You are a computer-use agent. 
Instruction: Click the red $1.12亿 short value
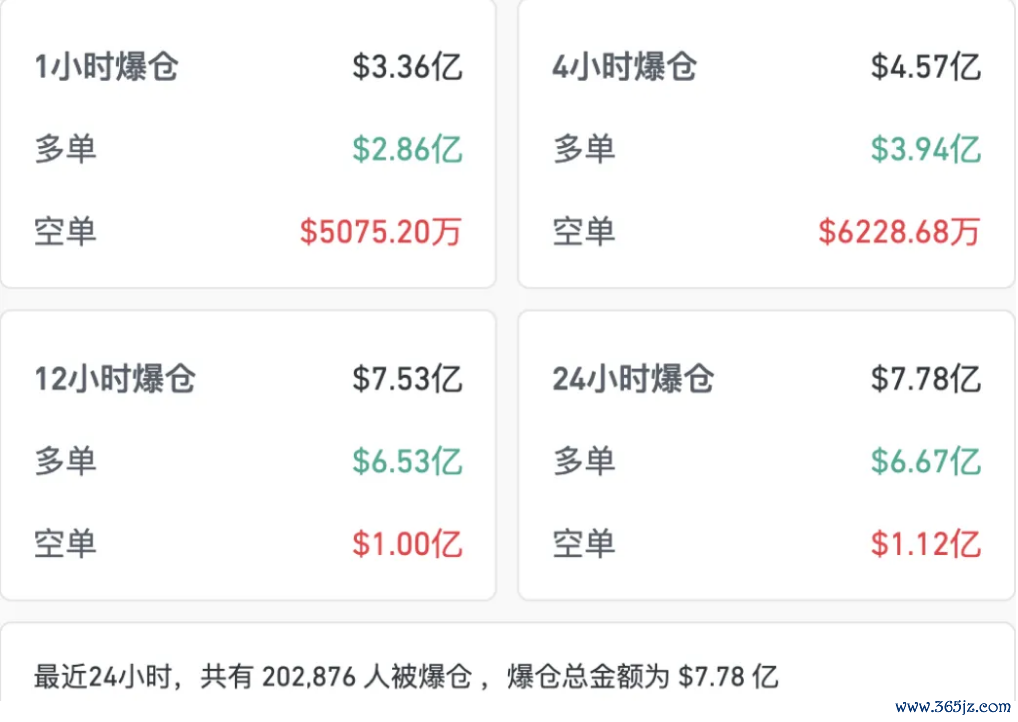(926, 544)
